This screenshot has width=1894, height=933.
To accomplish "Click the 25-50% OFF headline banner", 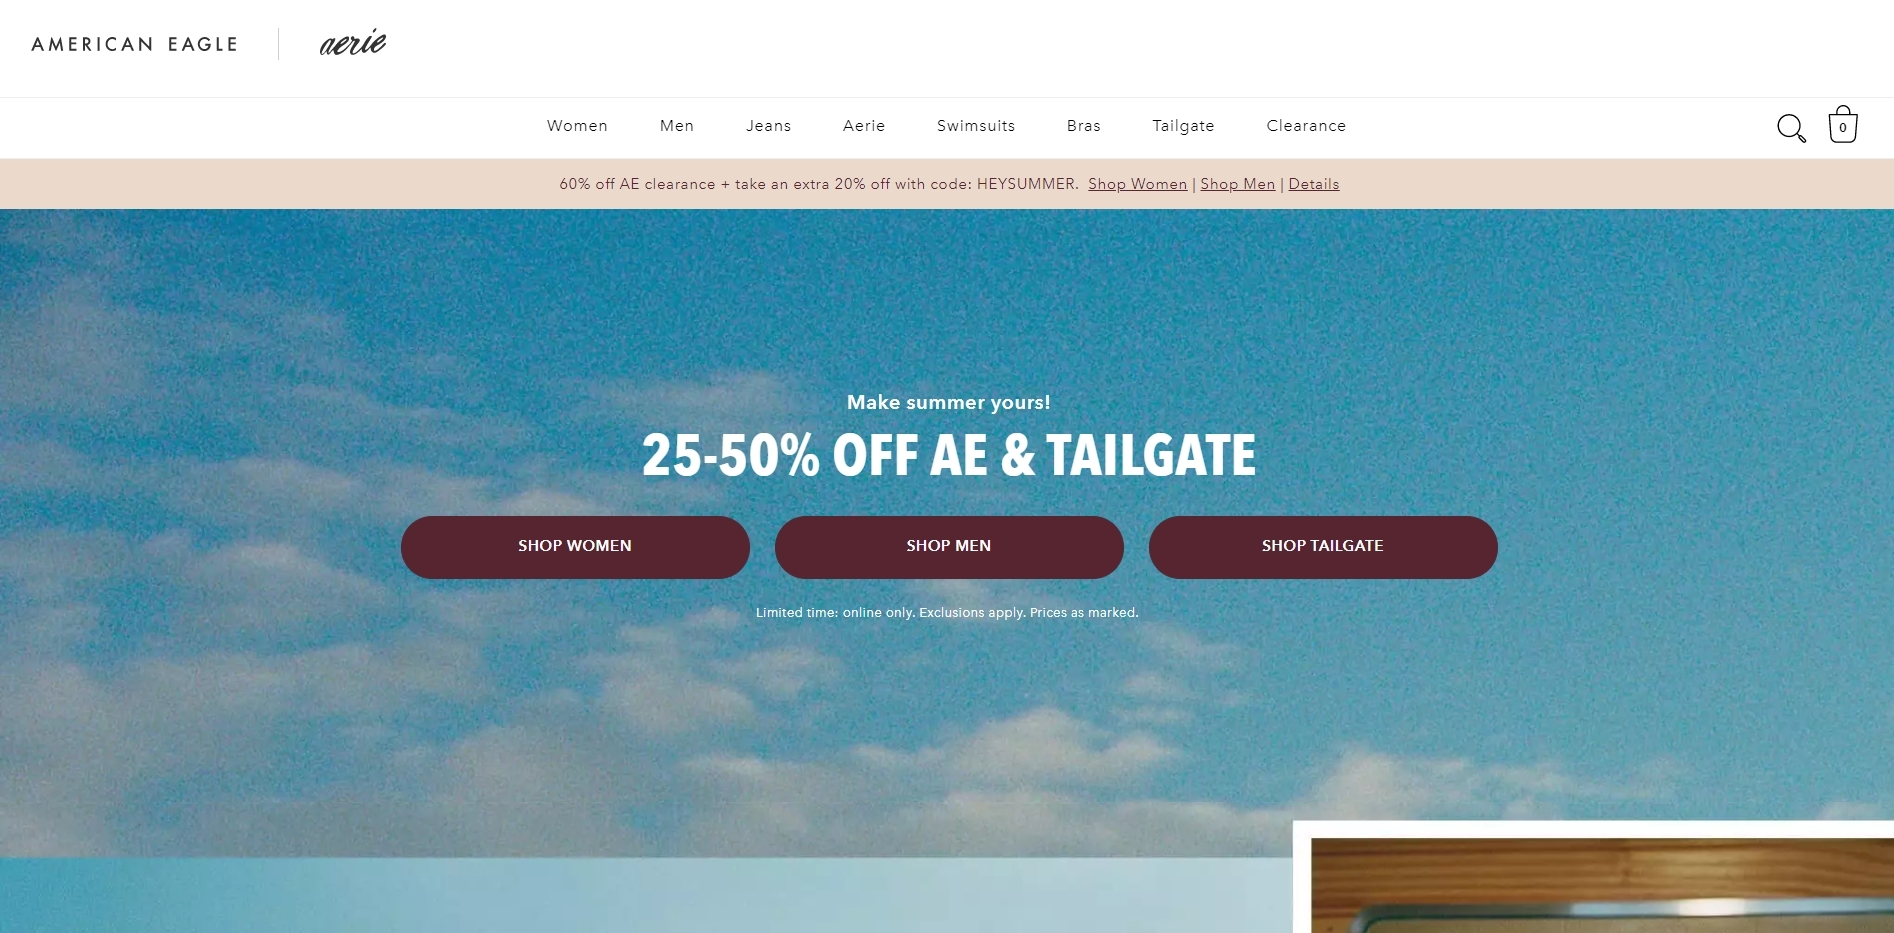I will pyautogui.click(x=949, y=455).
